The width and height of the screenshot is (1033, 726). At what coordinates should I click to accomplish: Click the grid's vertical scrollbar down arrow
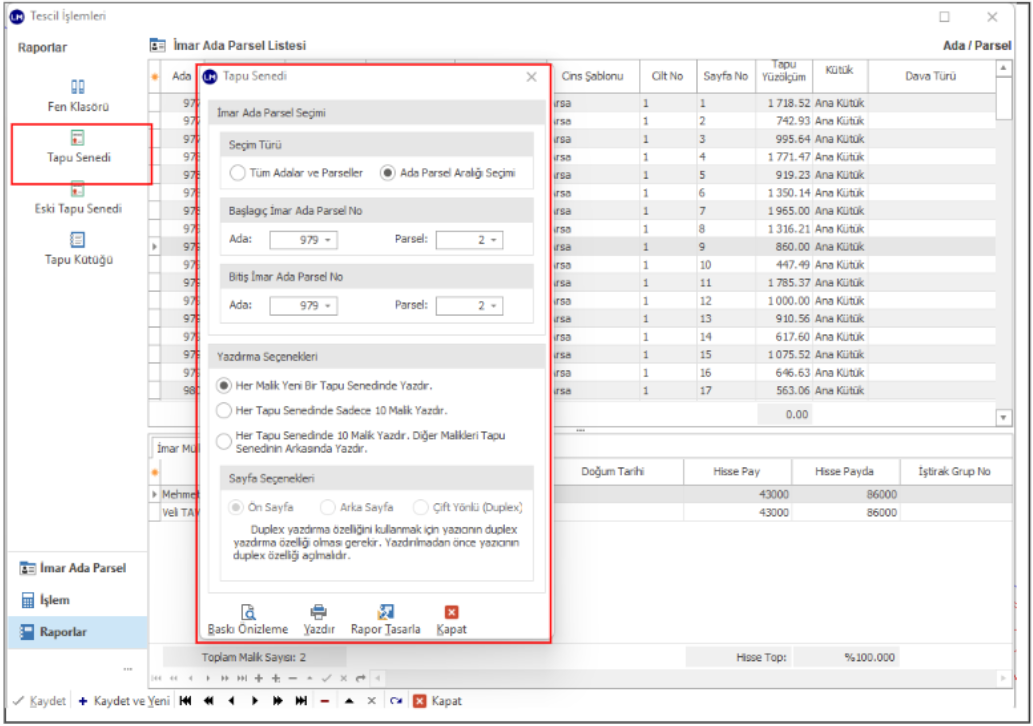point(1004,416)
